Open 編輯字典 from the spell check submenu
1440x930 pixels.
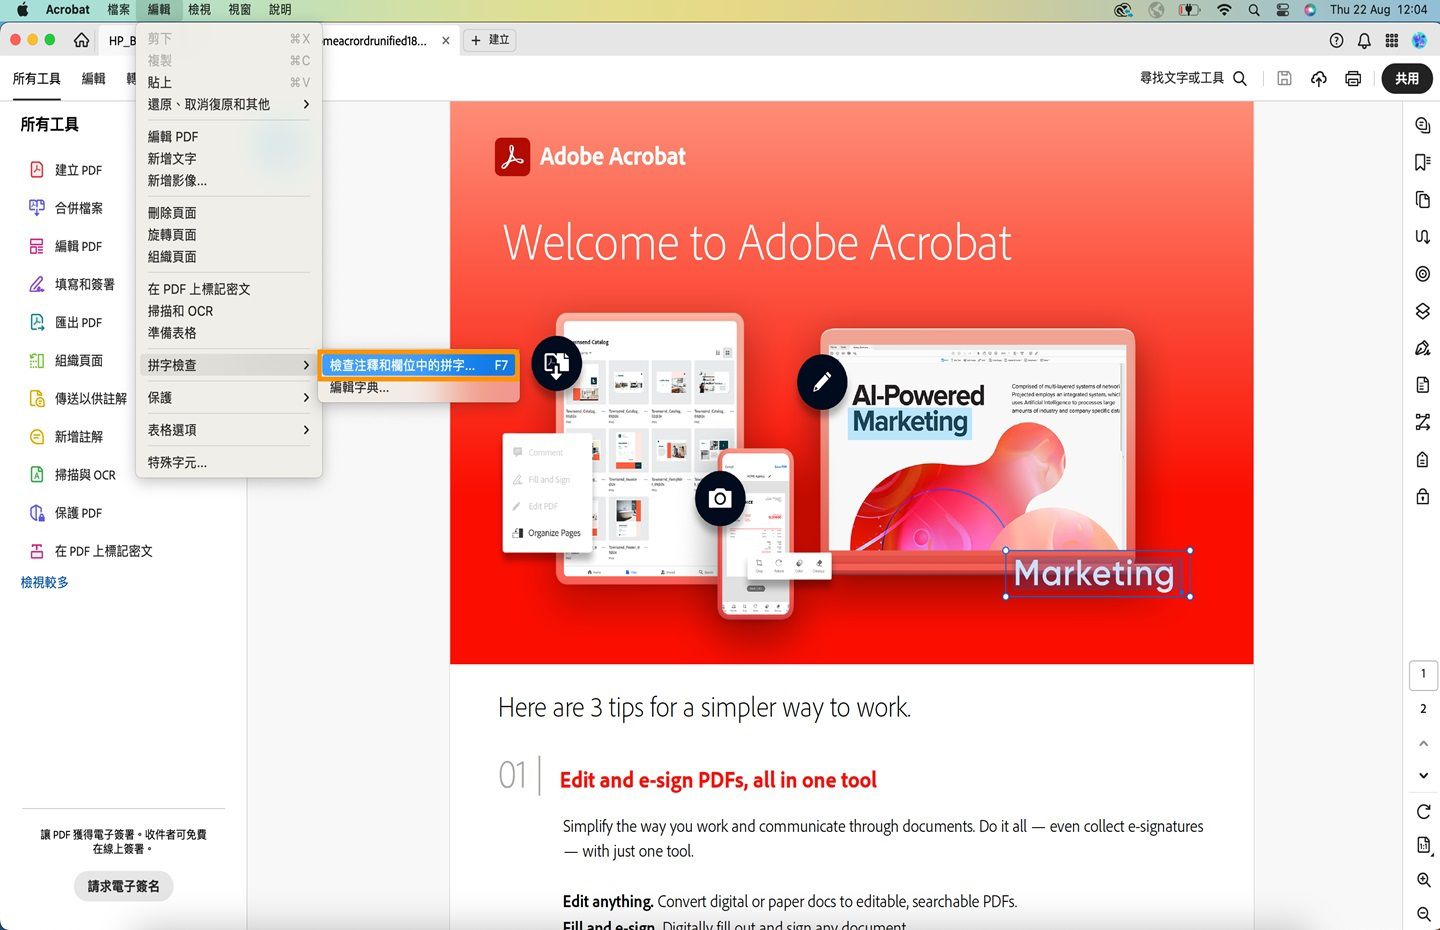(358, 388)
